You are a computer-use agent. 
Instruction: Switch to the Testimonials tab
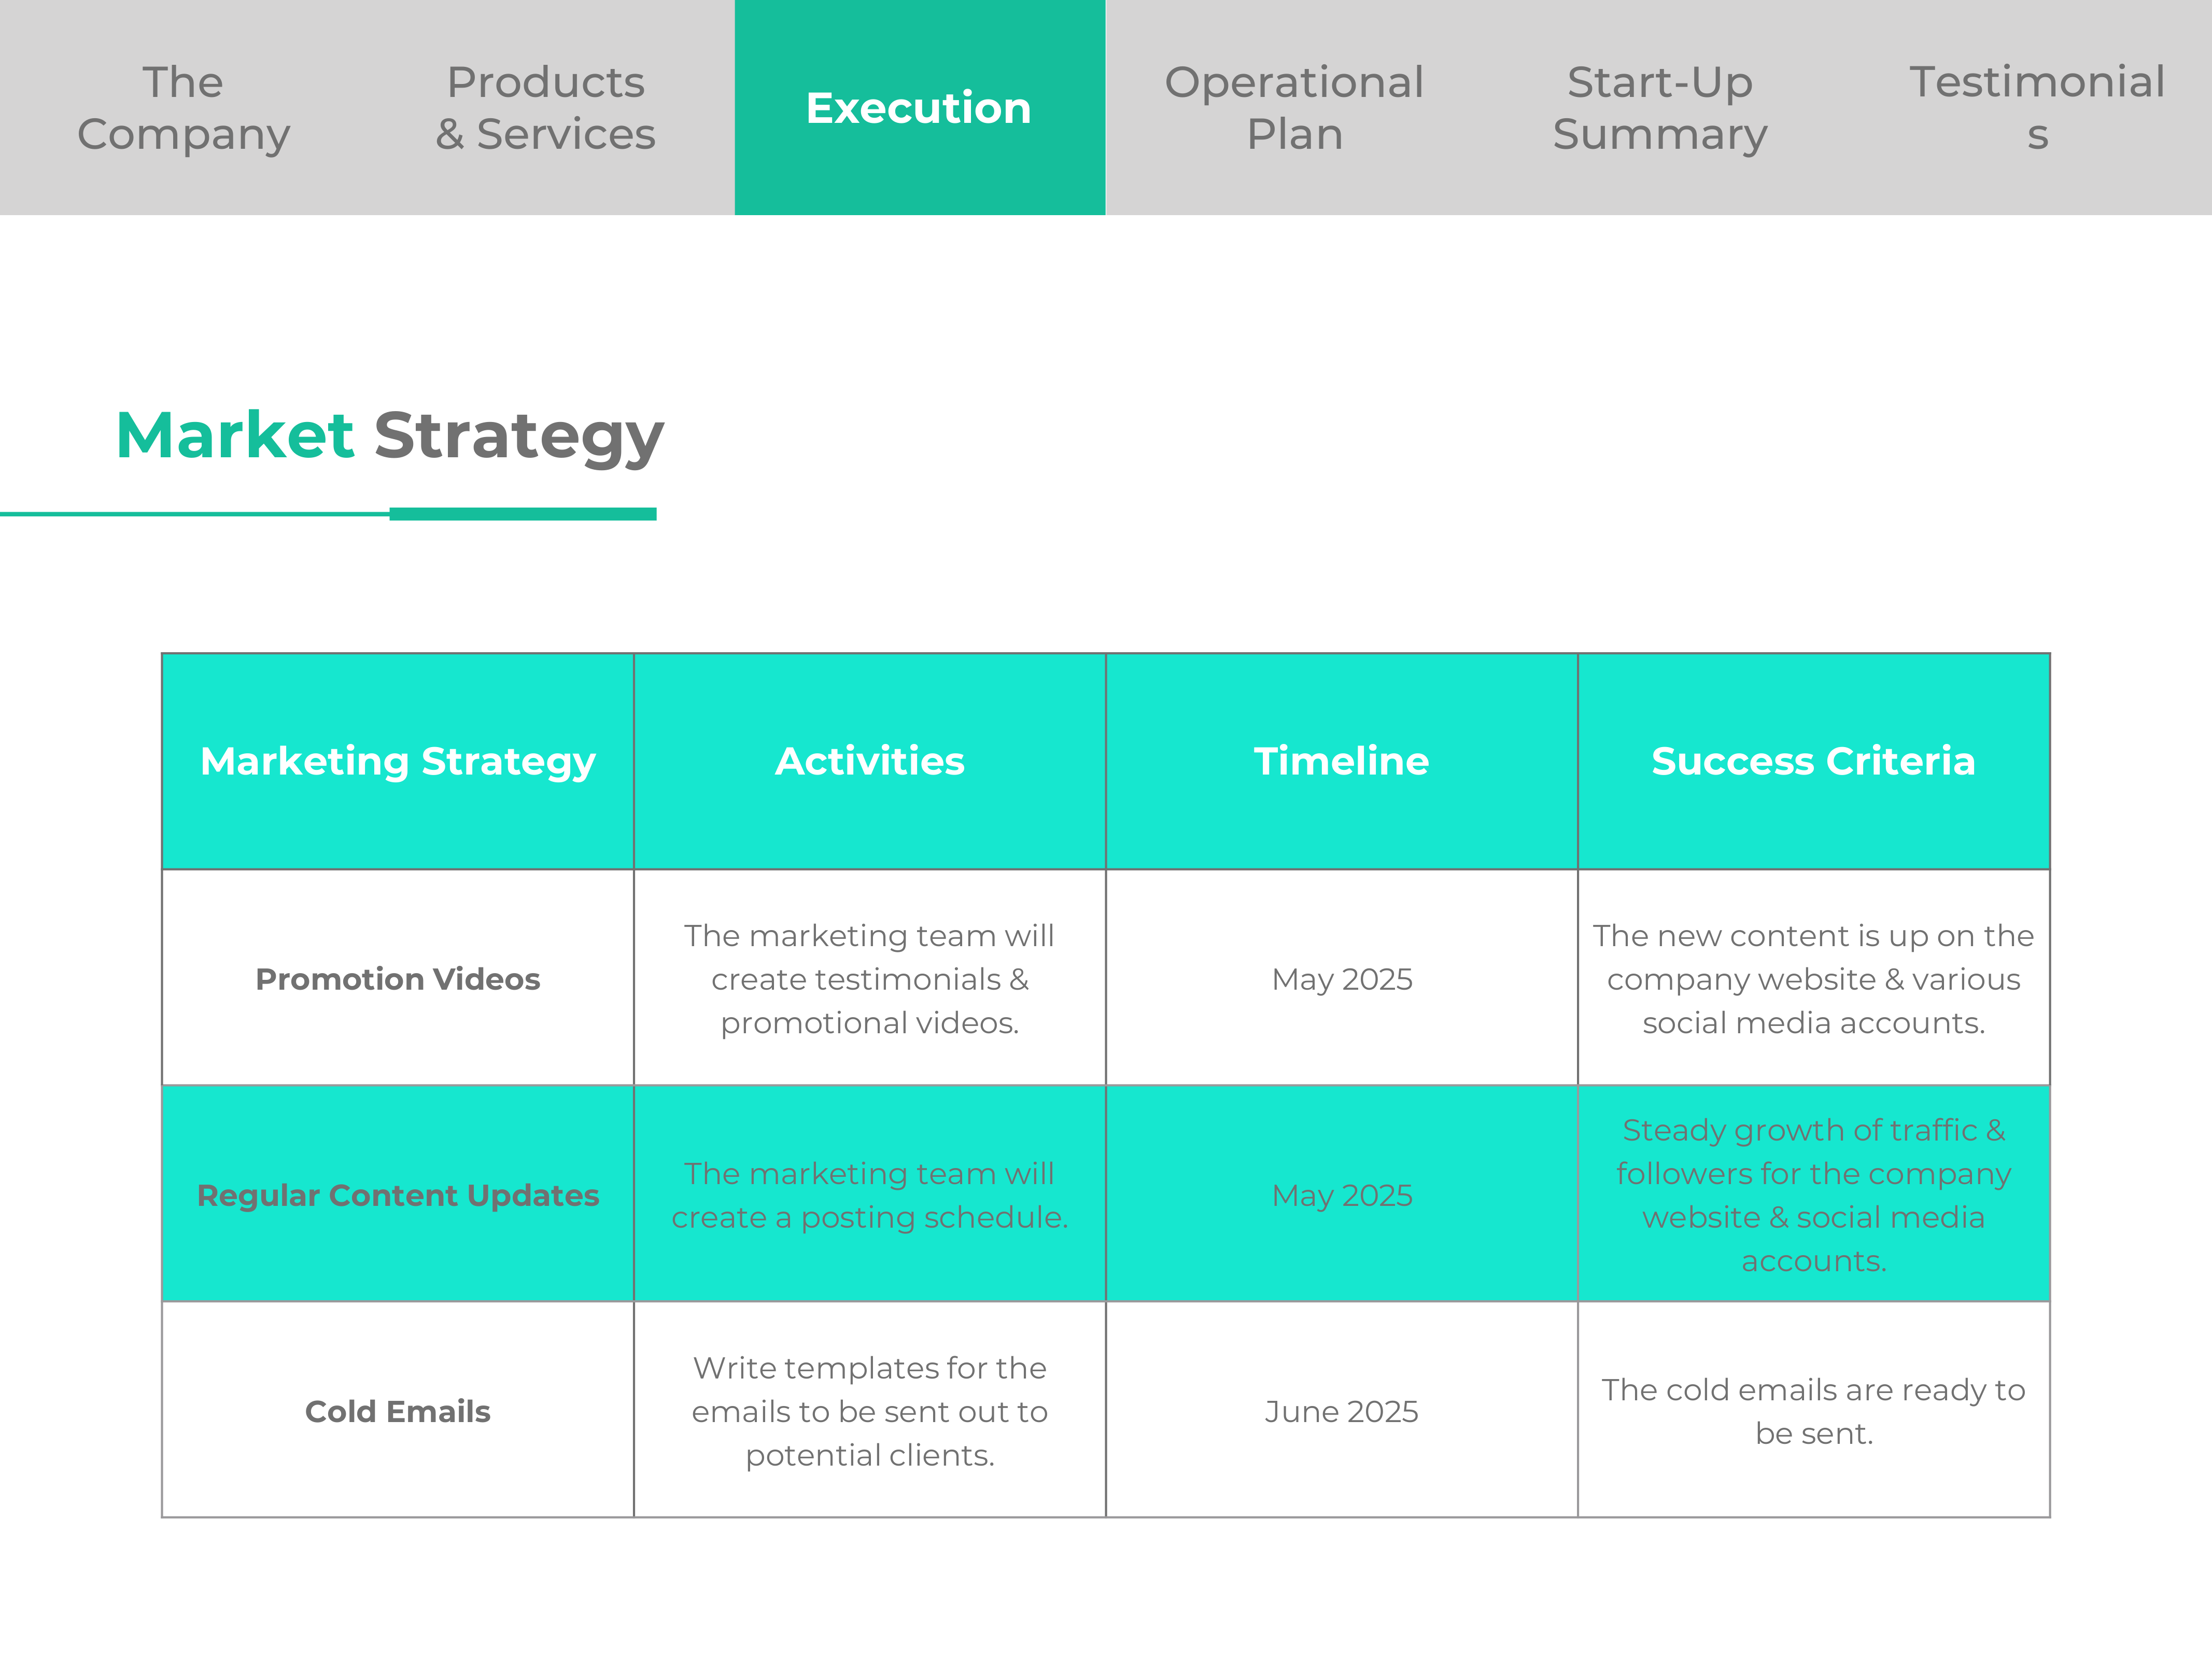click(2036, 108)
